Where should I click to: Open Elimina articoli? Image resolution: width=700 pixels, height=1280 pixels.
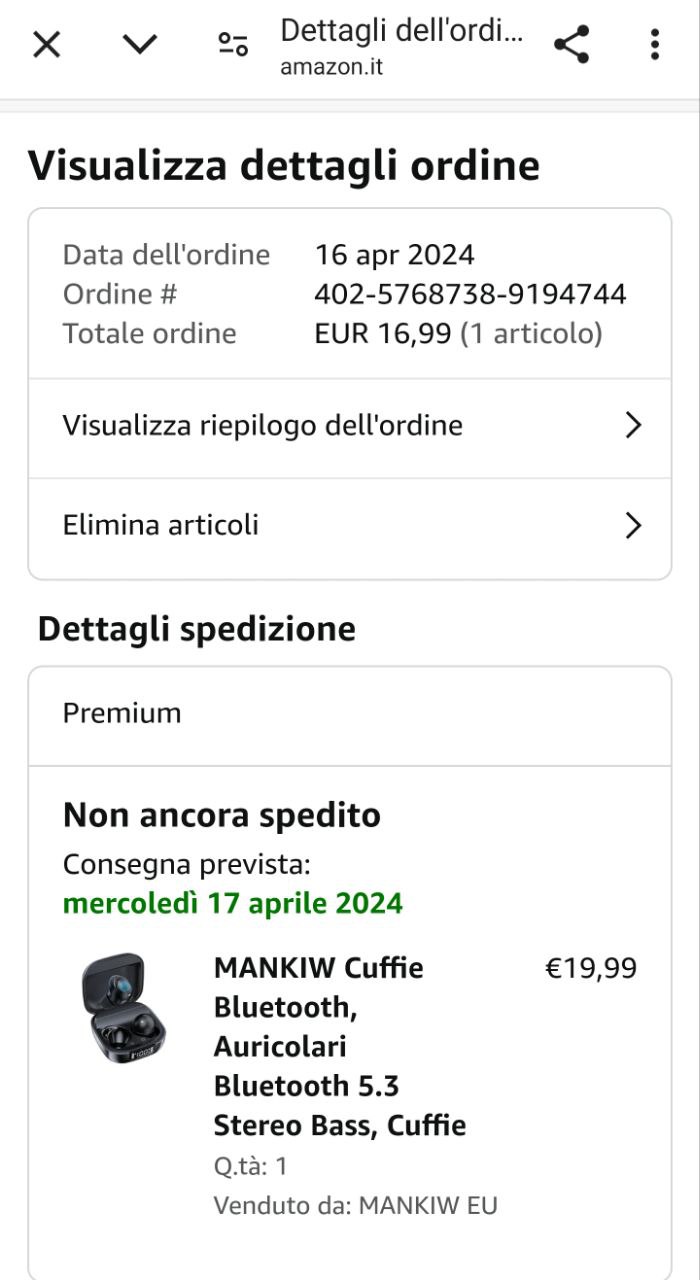pyautogui.click(x=160, y=525)
